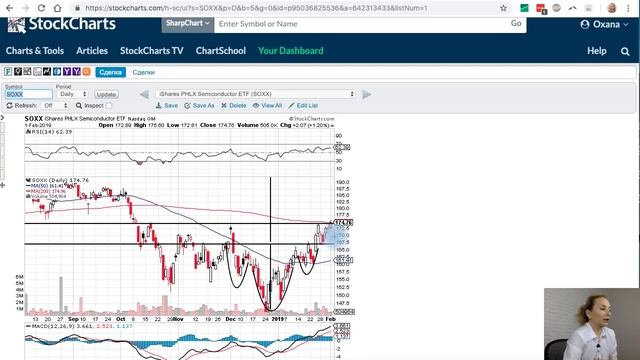
Task: Open the green chart browser extension
Action: pyautogui.click(x=524, y=8)
